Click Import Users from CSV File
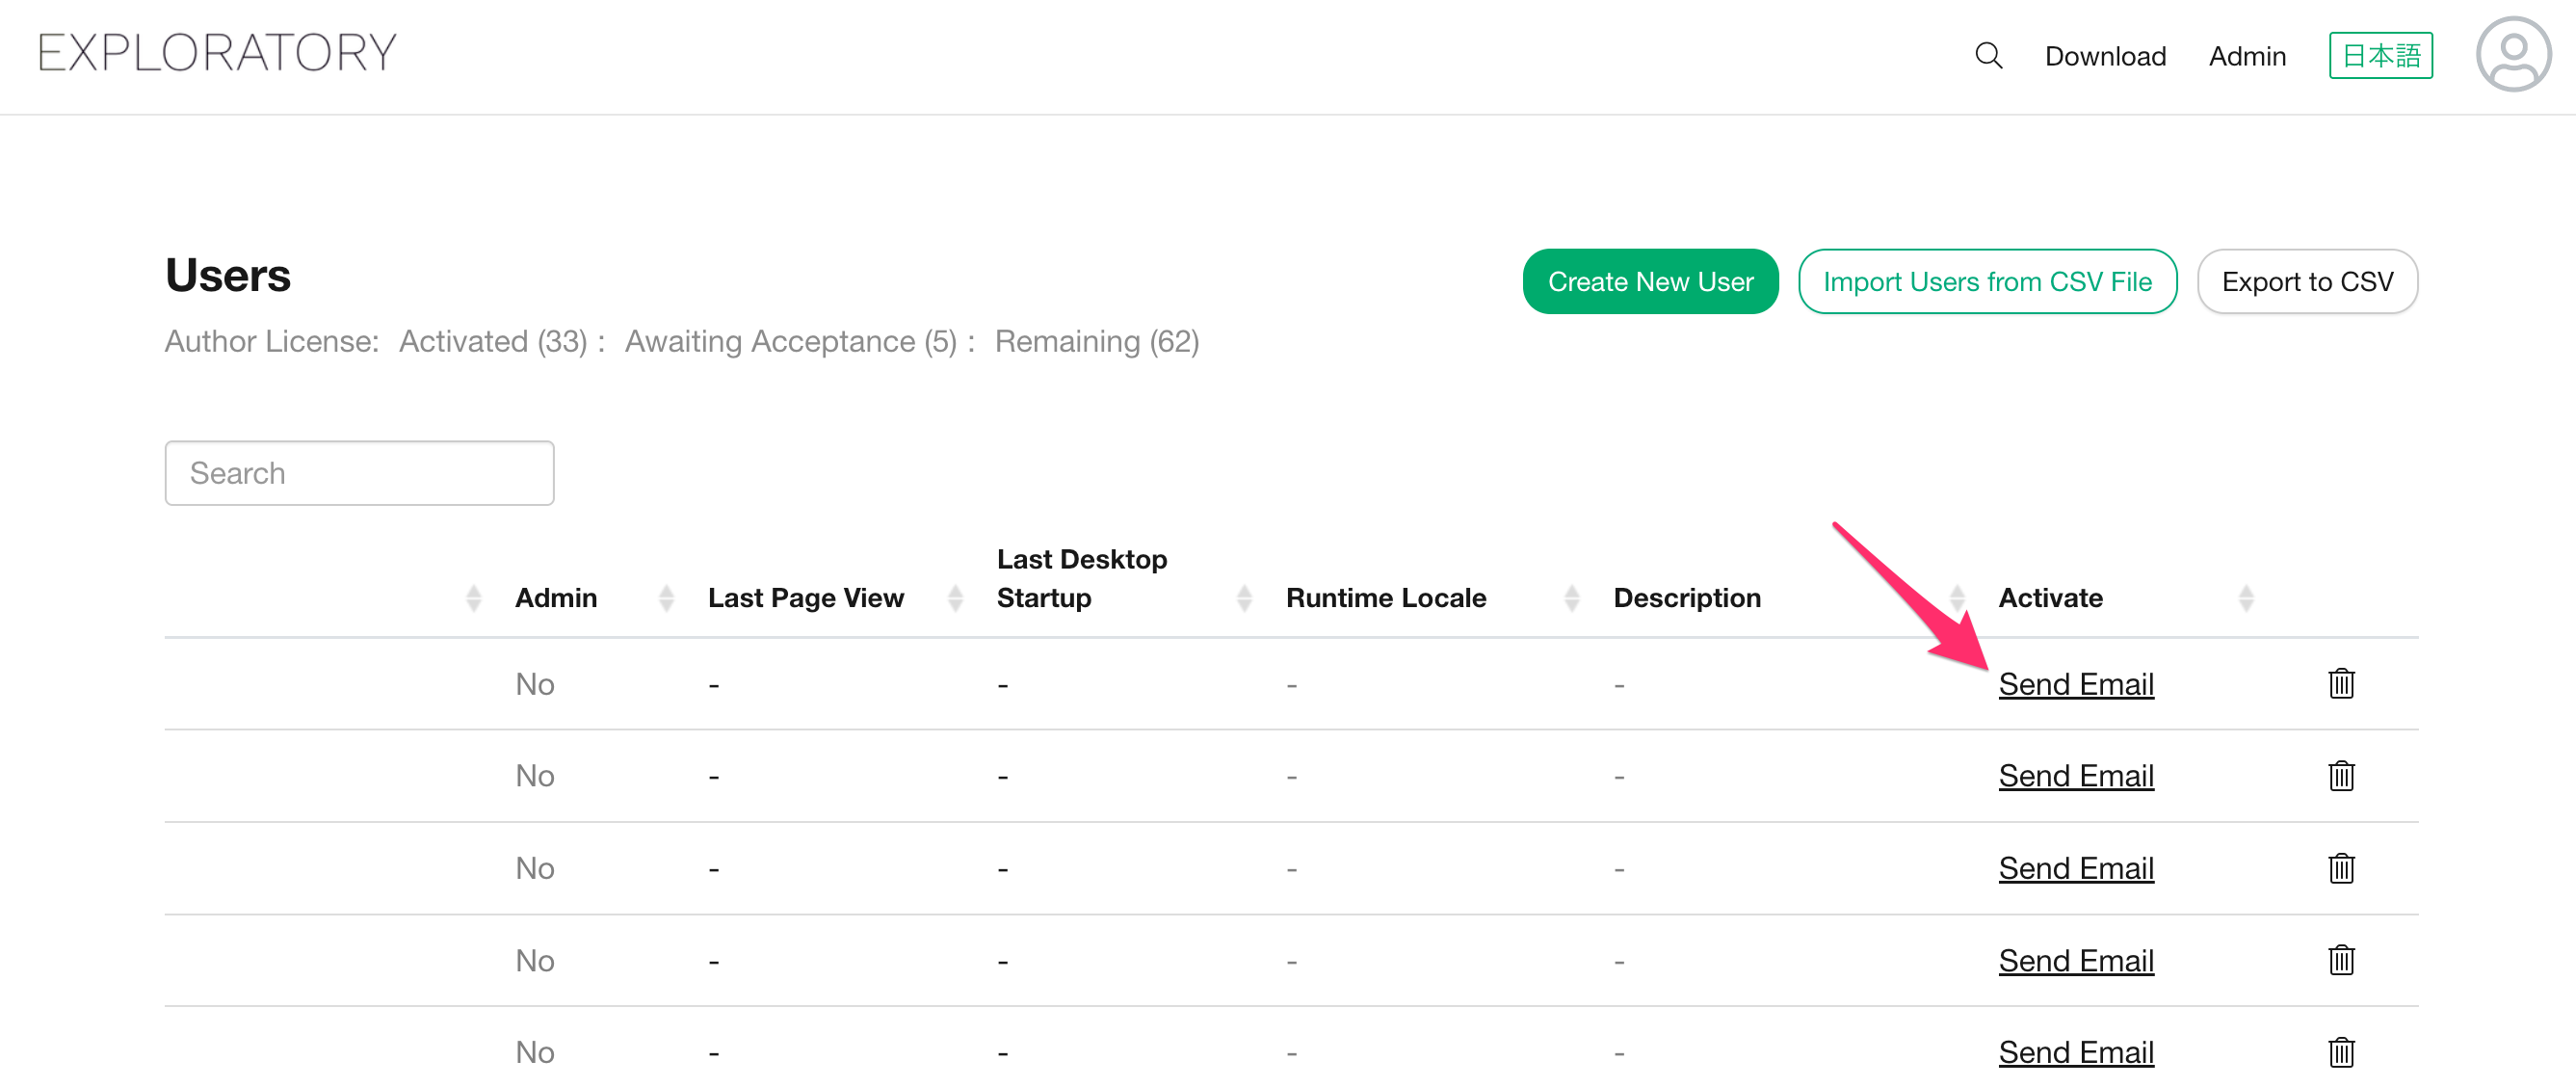 [1987, 282]
